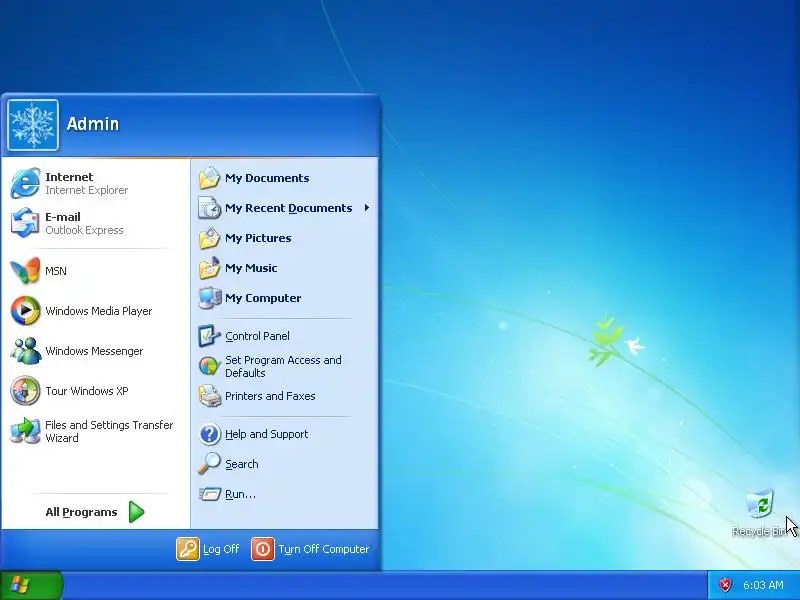Click the Admin user name text
Viewport: 800px width, 600px height.
tap(93, 124)
